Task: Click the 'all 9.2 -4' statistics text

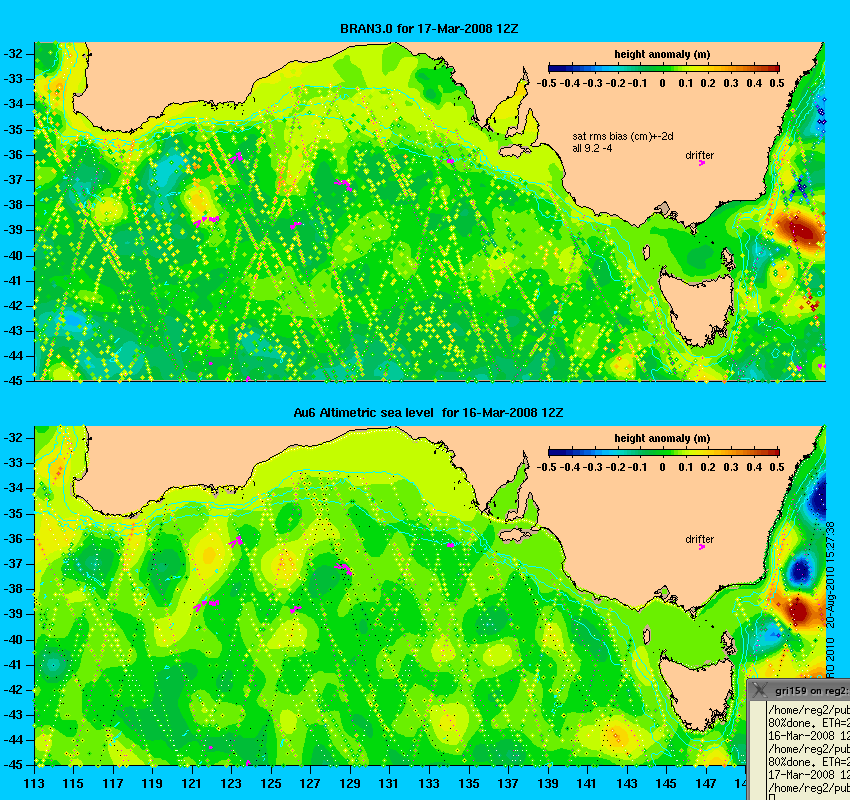Action: pos(592,148)
